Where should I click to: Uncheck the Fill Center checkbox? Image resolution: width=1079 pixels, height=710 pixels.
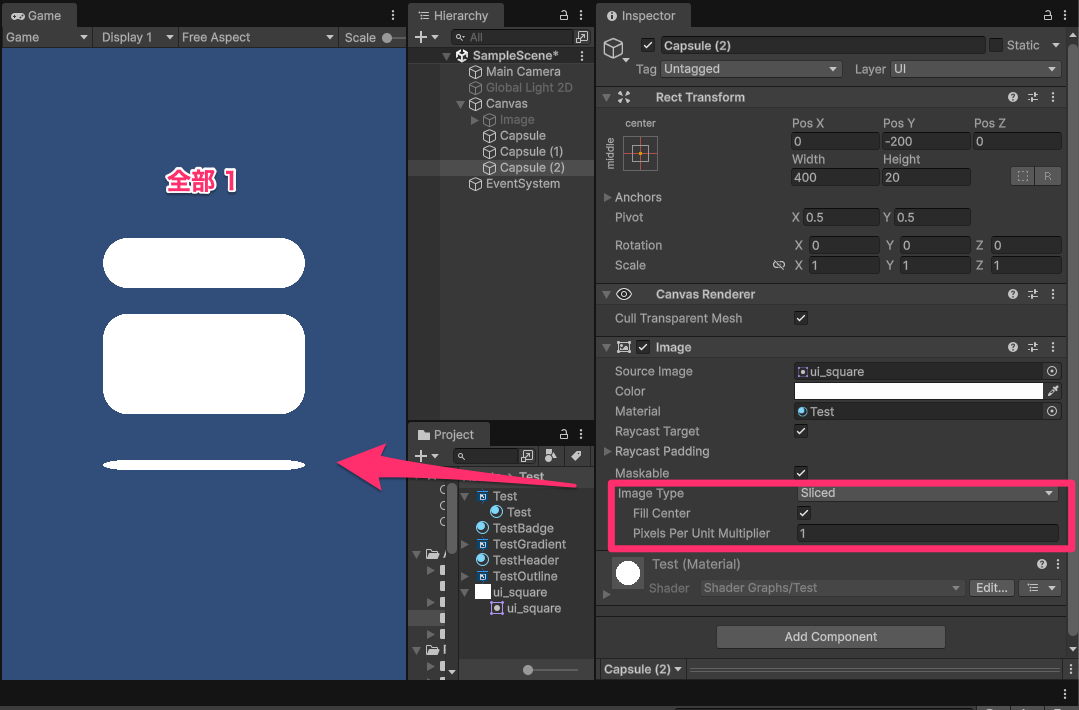coord(802,513)
